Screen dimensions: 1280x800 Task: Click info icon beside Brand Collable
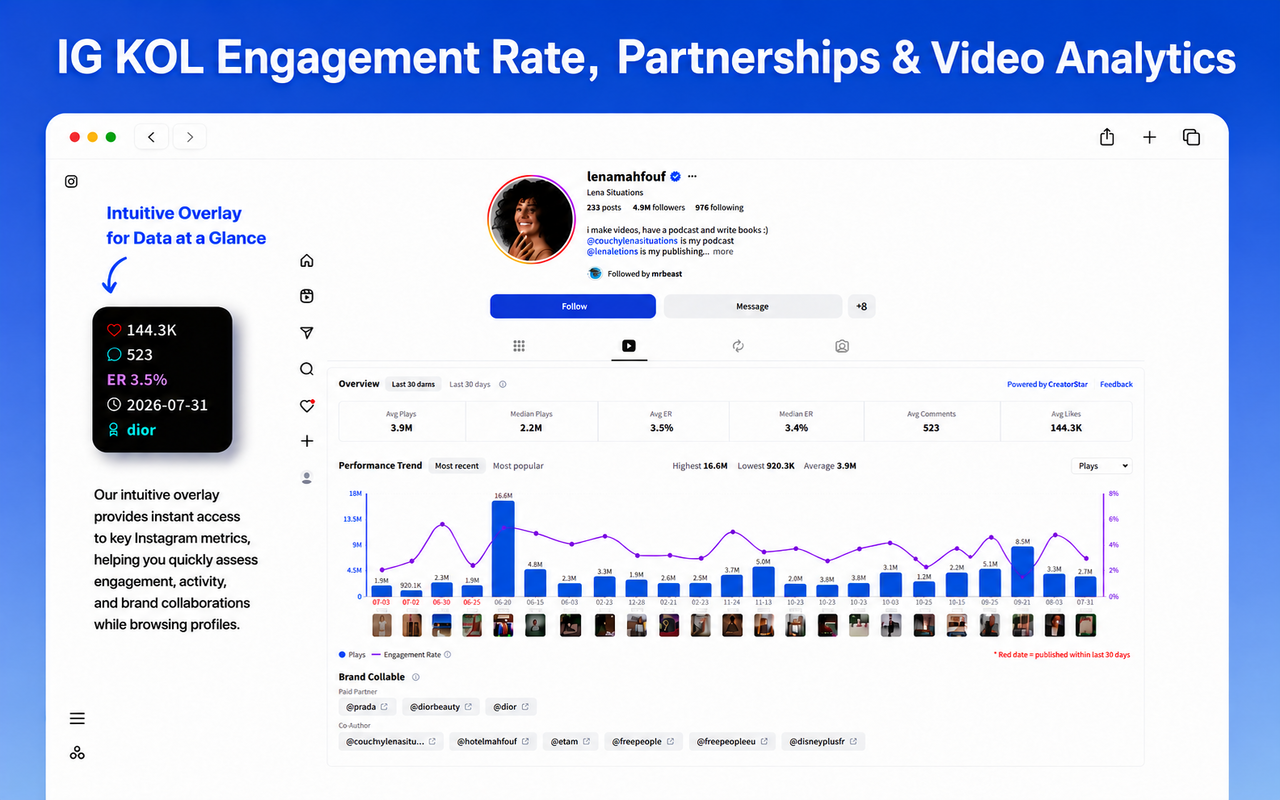[x=416, y=677]
